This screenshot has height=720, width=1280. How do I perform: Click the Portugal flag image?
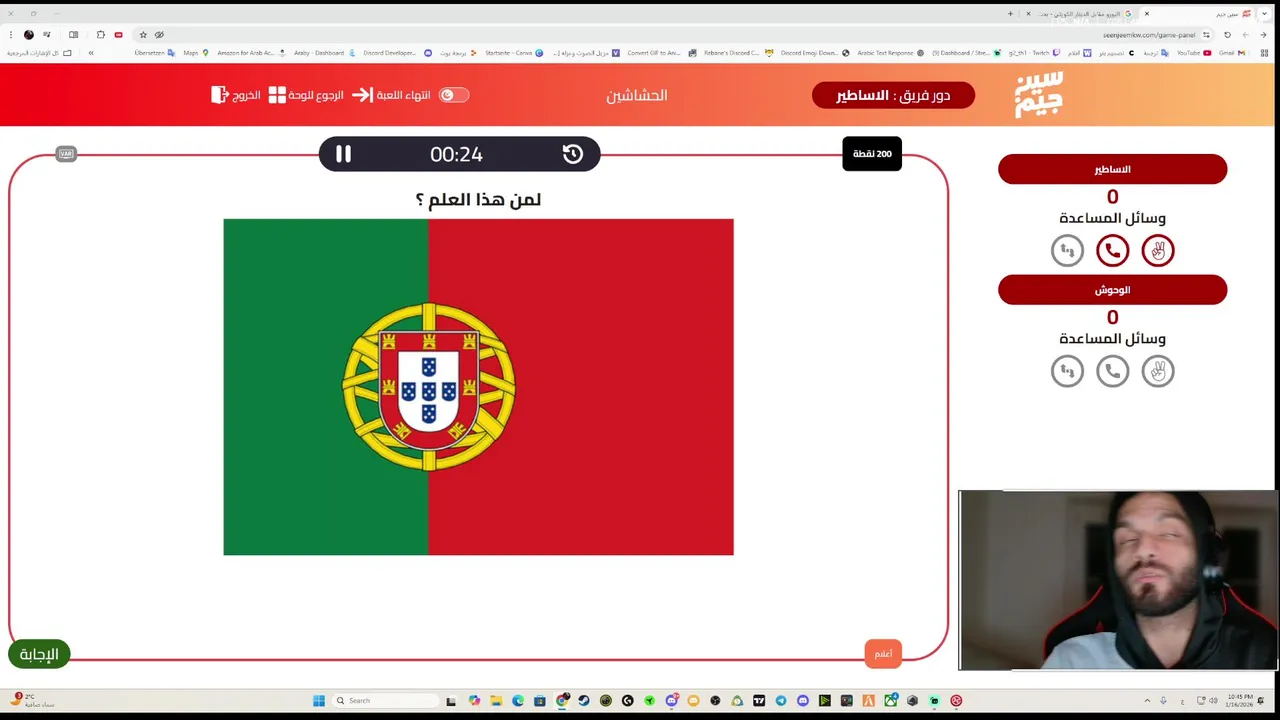pos(478,387)
